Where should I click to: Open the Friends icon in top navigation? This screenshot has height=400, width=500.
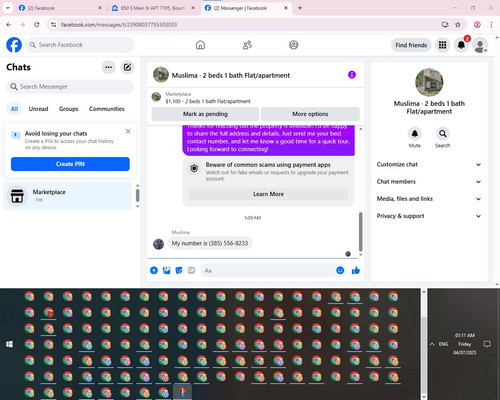click(x=247, y=45)
